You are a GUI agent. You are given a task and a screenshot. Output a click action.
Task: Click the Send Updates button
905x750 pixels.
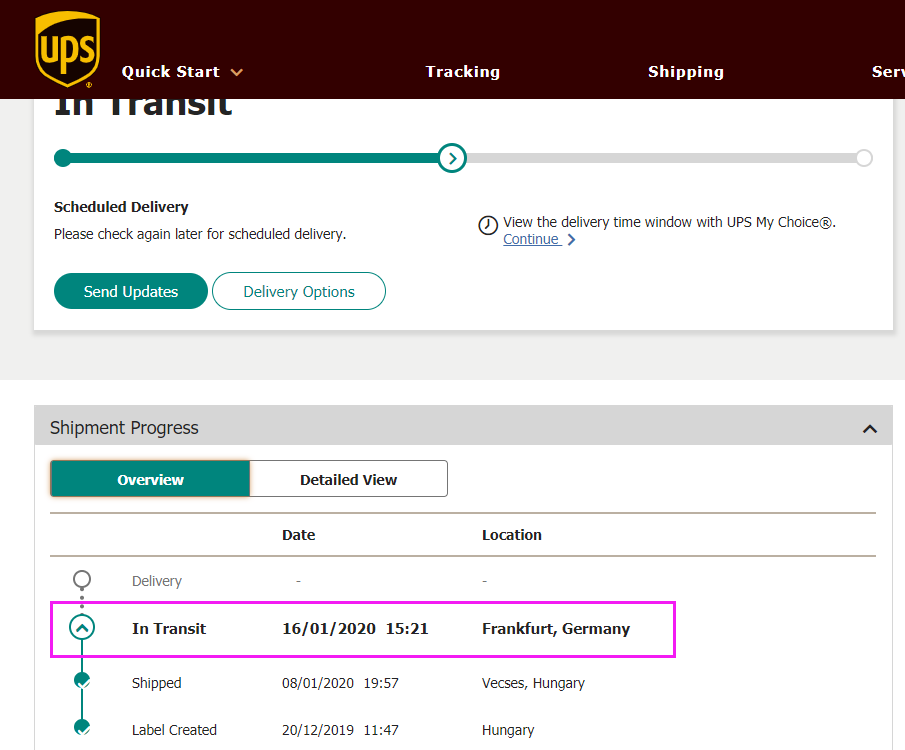(131, 291)
